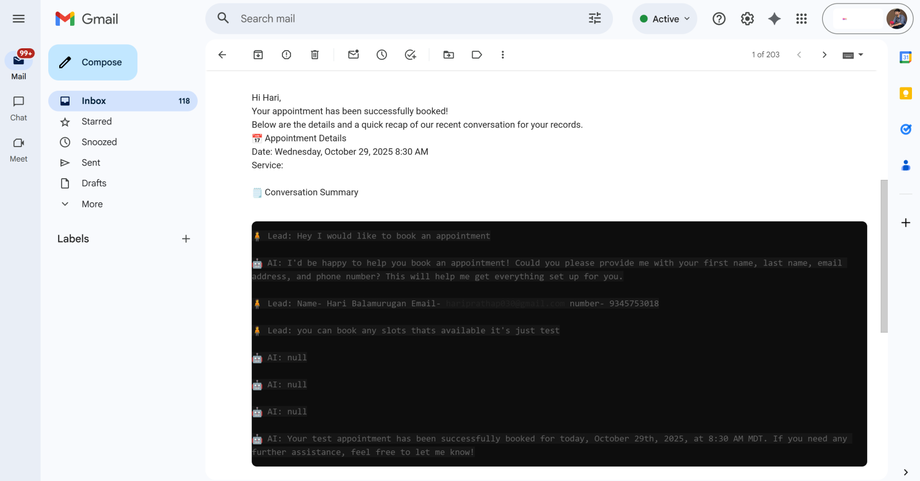Mark the email as unread

click(353, 55)
